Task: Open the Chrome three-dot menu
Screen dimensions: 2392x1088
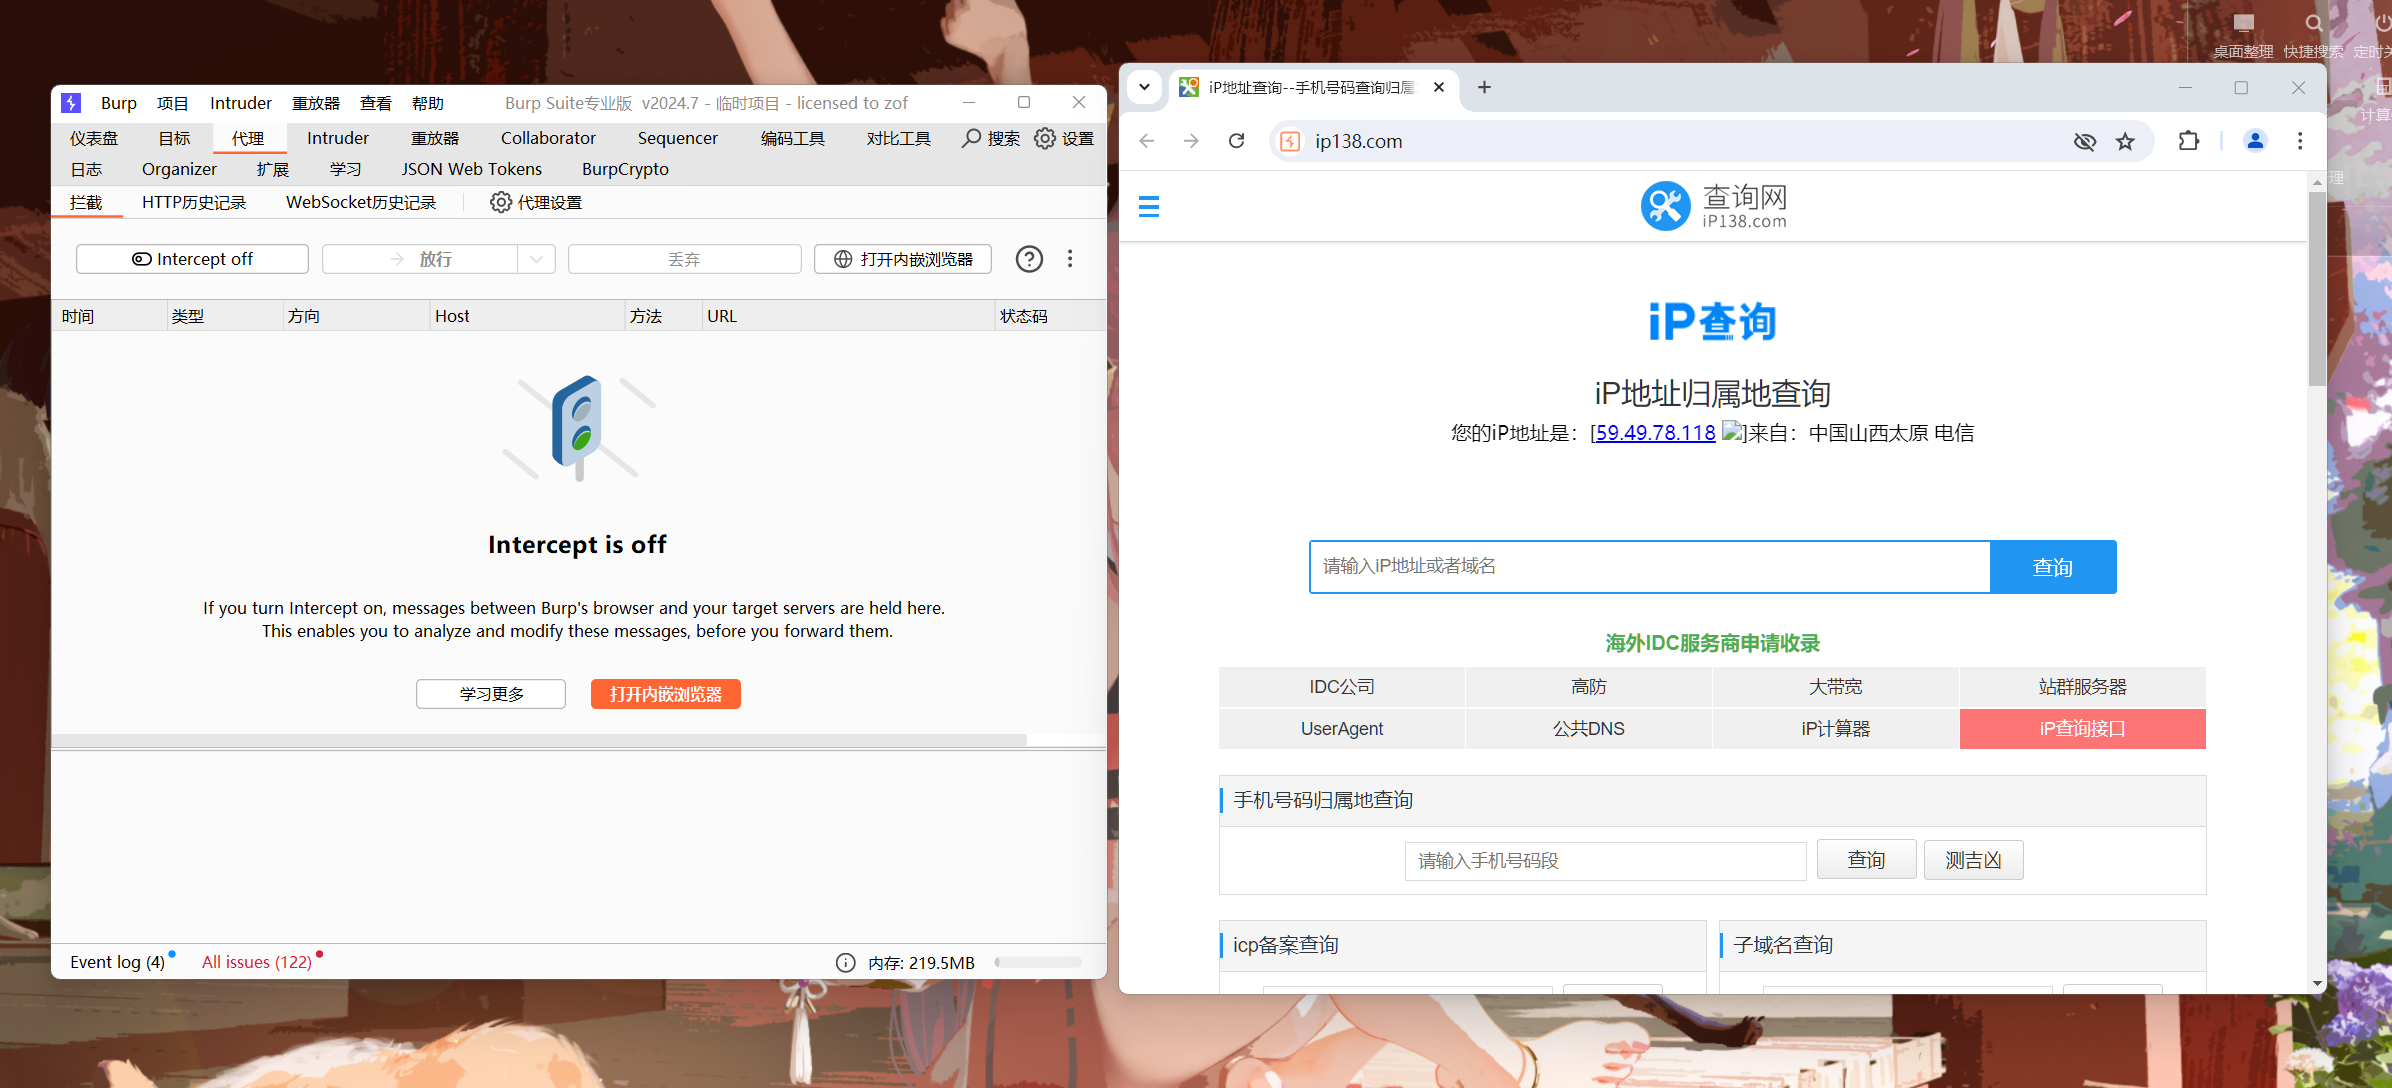Action: point(2299,141)
